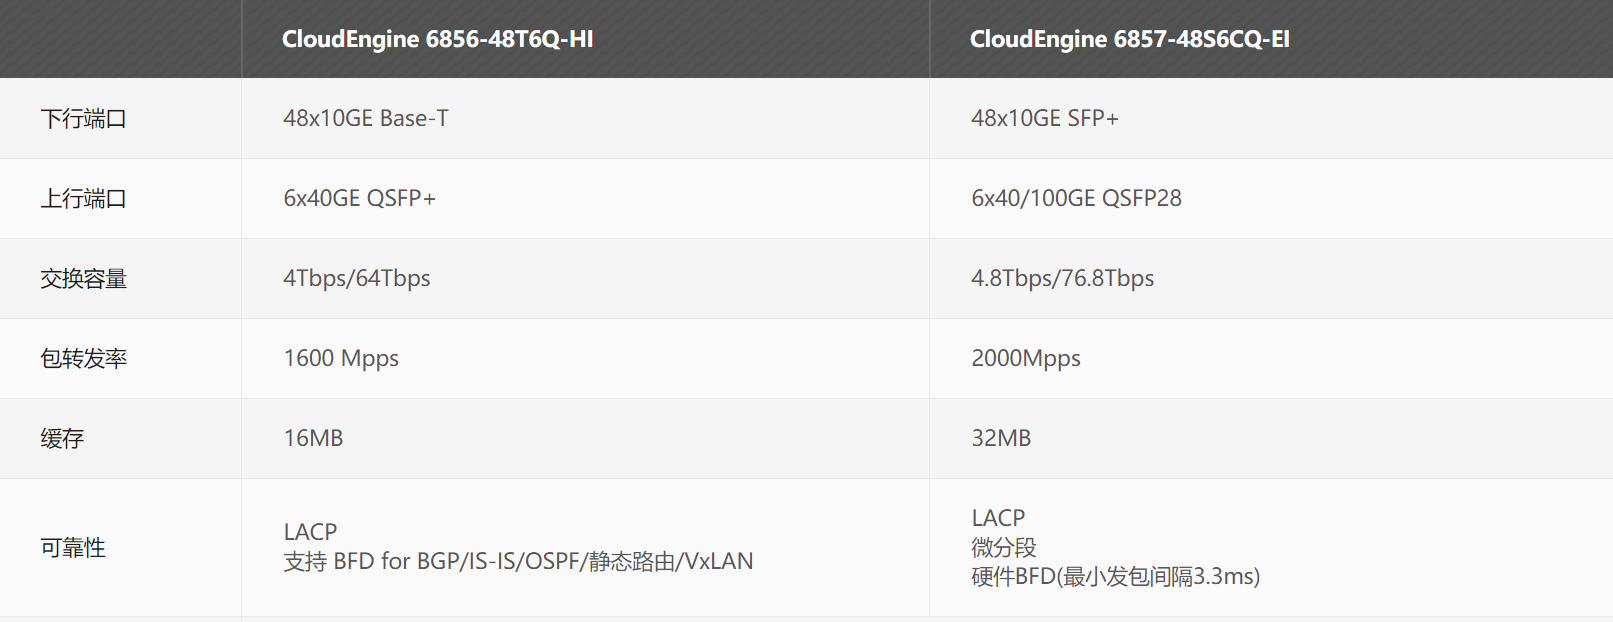Select the 1600 Mpps forwarding rate
The width and height of the screenshot is (1613, 622).
[341, 358]
